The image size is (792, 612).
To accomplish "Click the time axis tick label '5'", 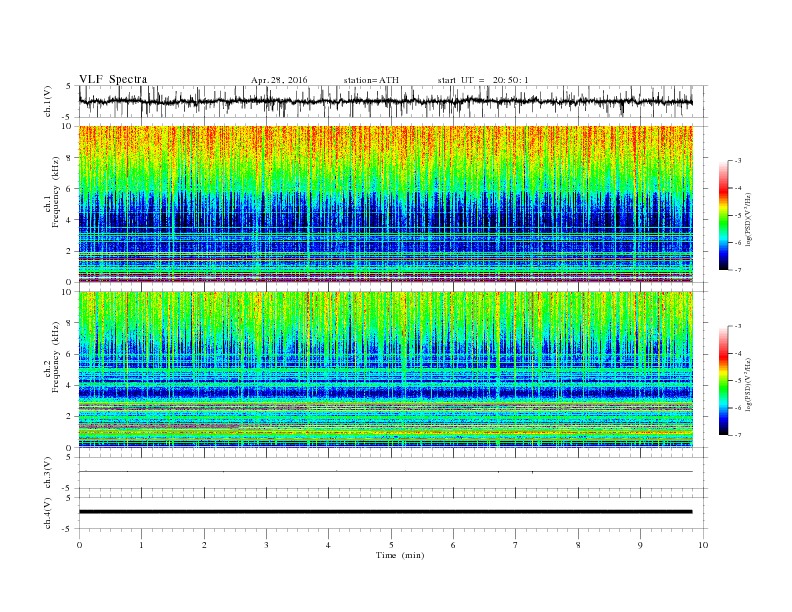I will (x=391, y=545).
